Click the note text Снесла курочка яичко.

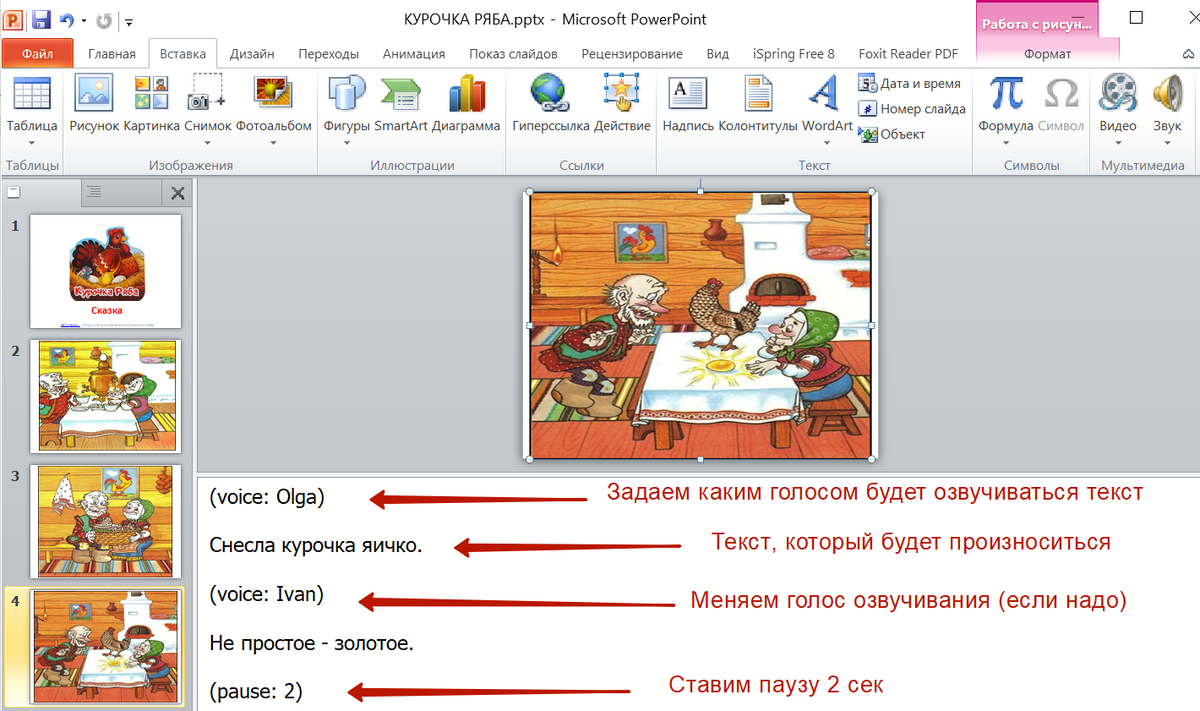click(316, 545)
